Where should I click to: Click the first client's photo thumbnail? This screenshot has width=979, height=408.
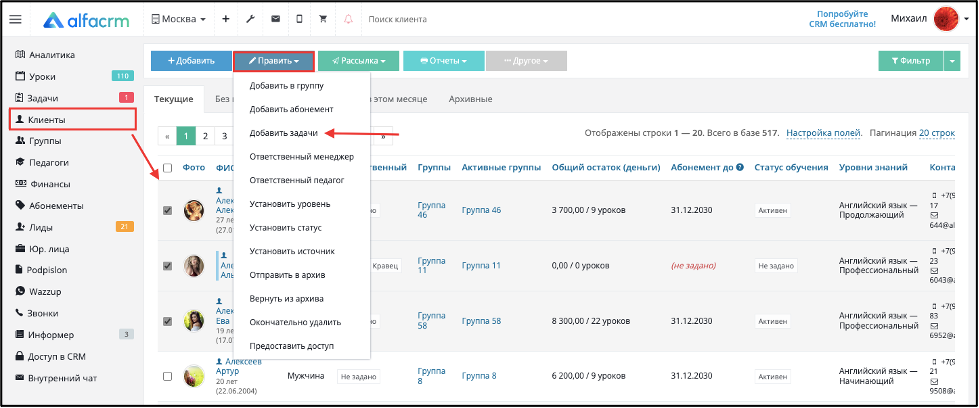tap(194, 211)
